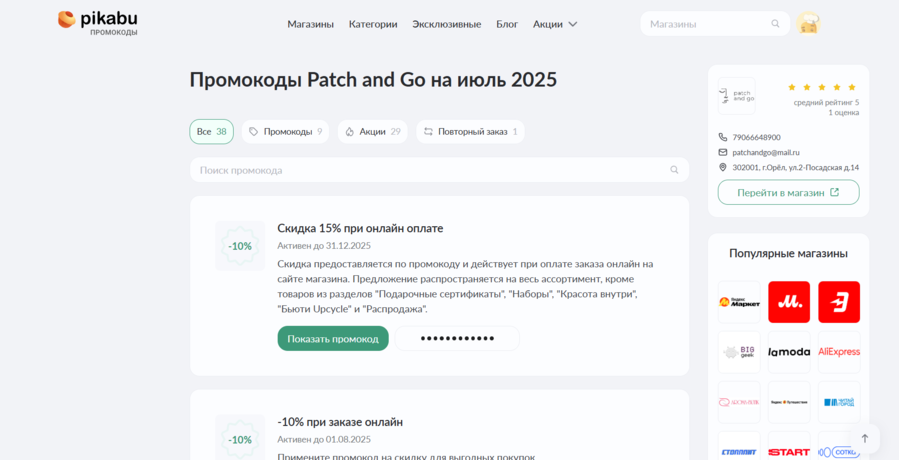Click the five-star rating of the store
899x460 pixels.
pyautogui.click(x=822, y=87)
